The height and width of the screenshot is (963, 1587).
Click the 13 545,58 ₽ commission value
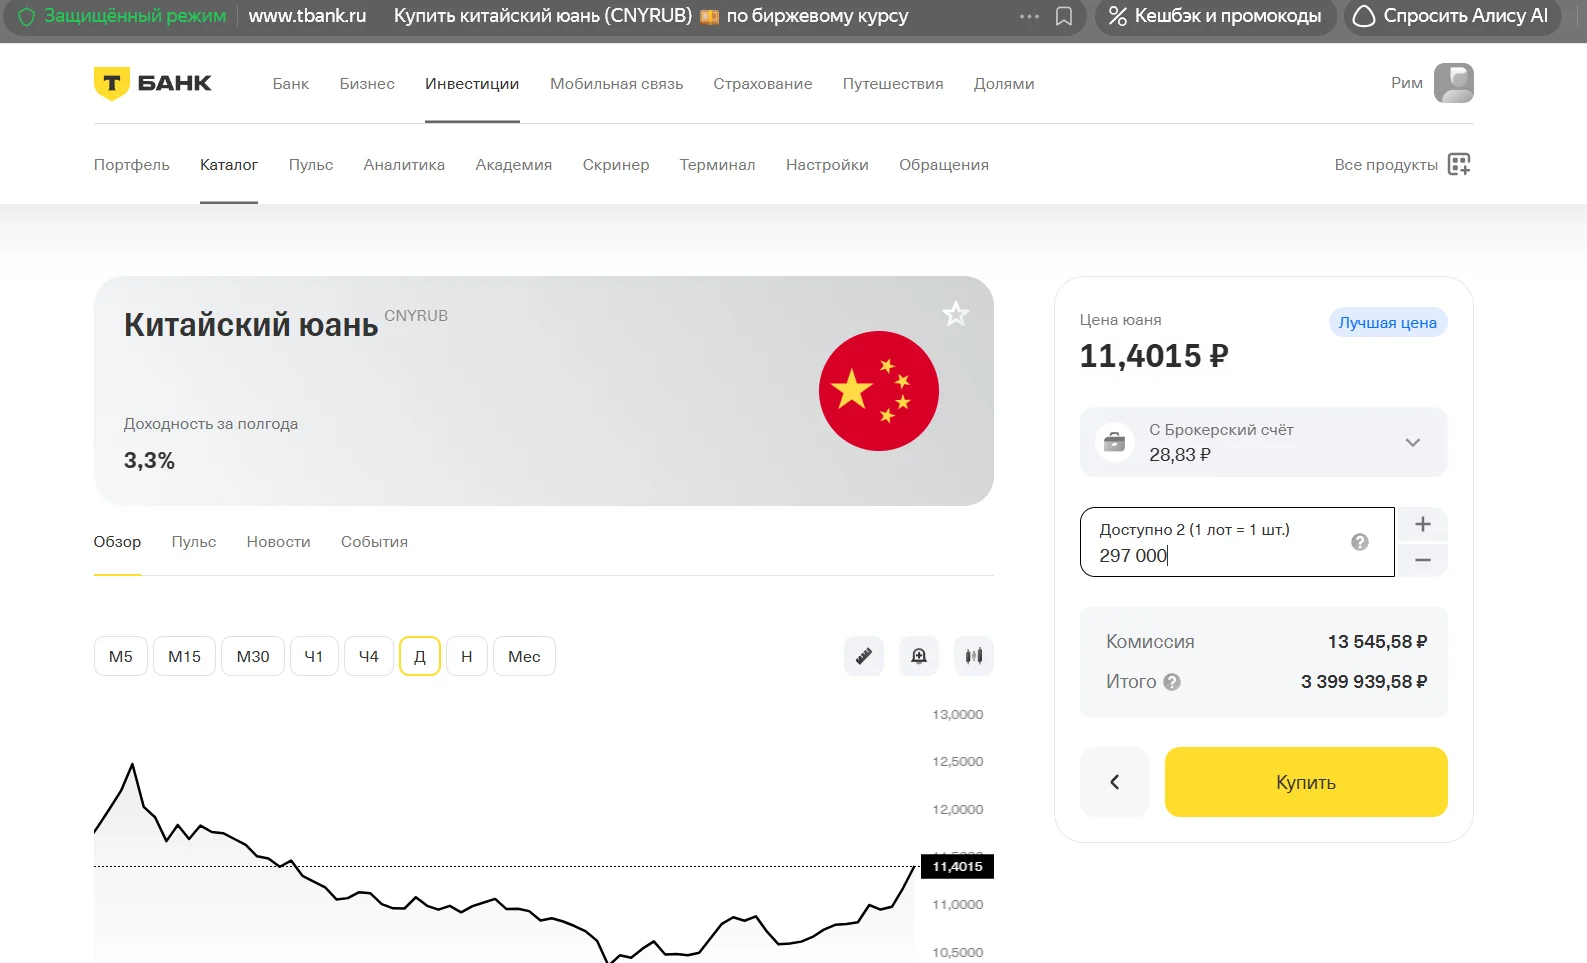[x=1377, y=642]
